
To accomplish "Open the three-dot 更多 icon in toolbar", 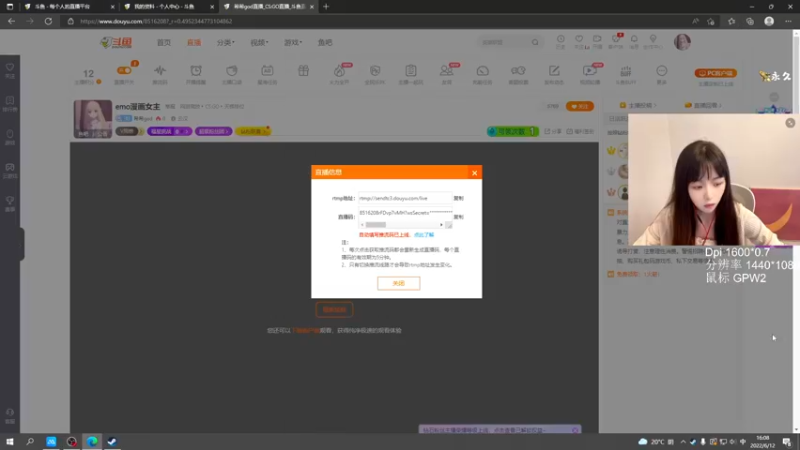I will coord(662,73).
